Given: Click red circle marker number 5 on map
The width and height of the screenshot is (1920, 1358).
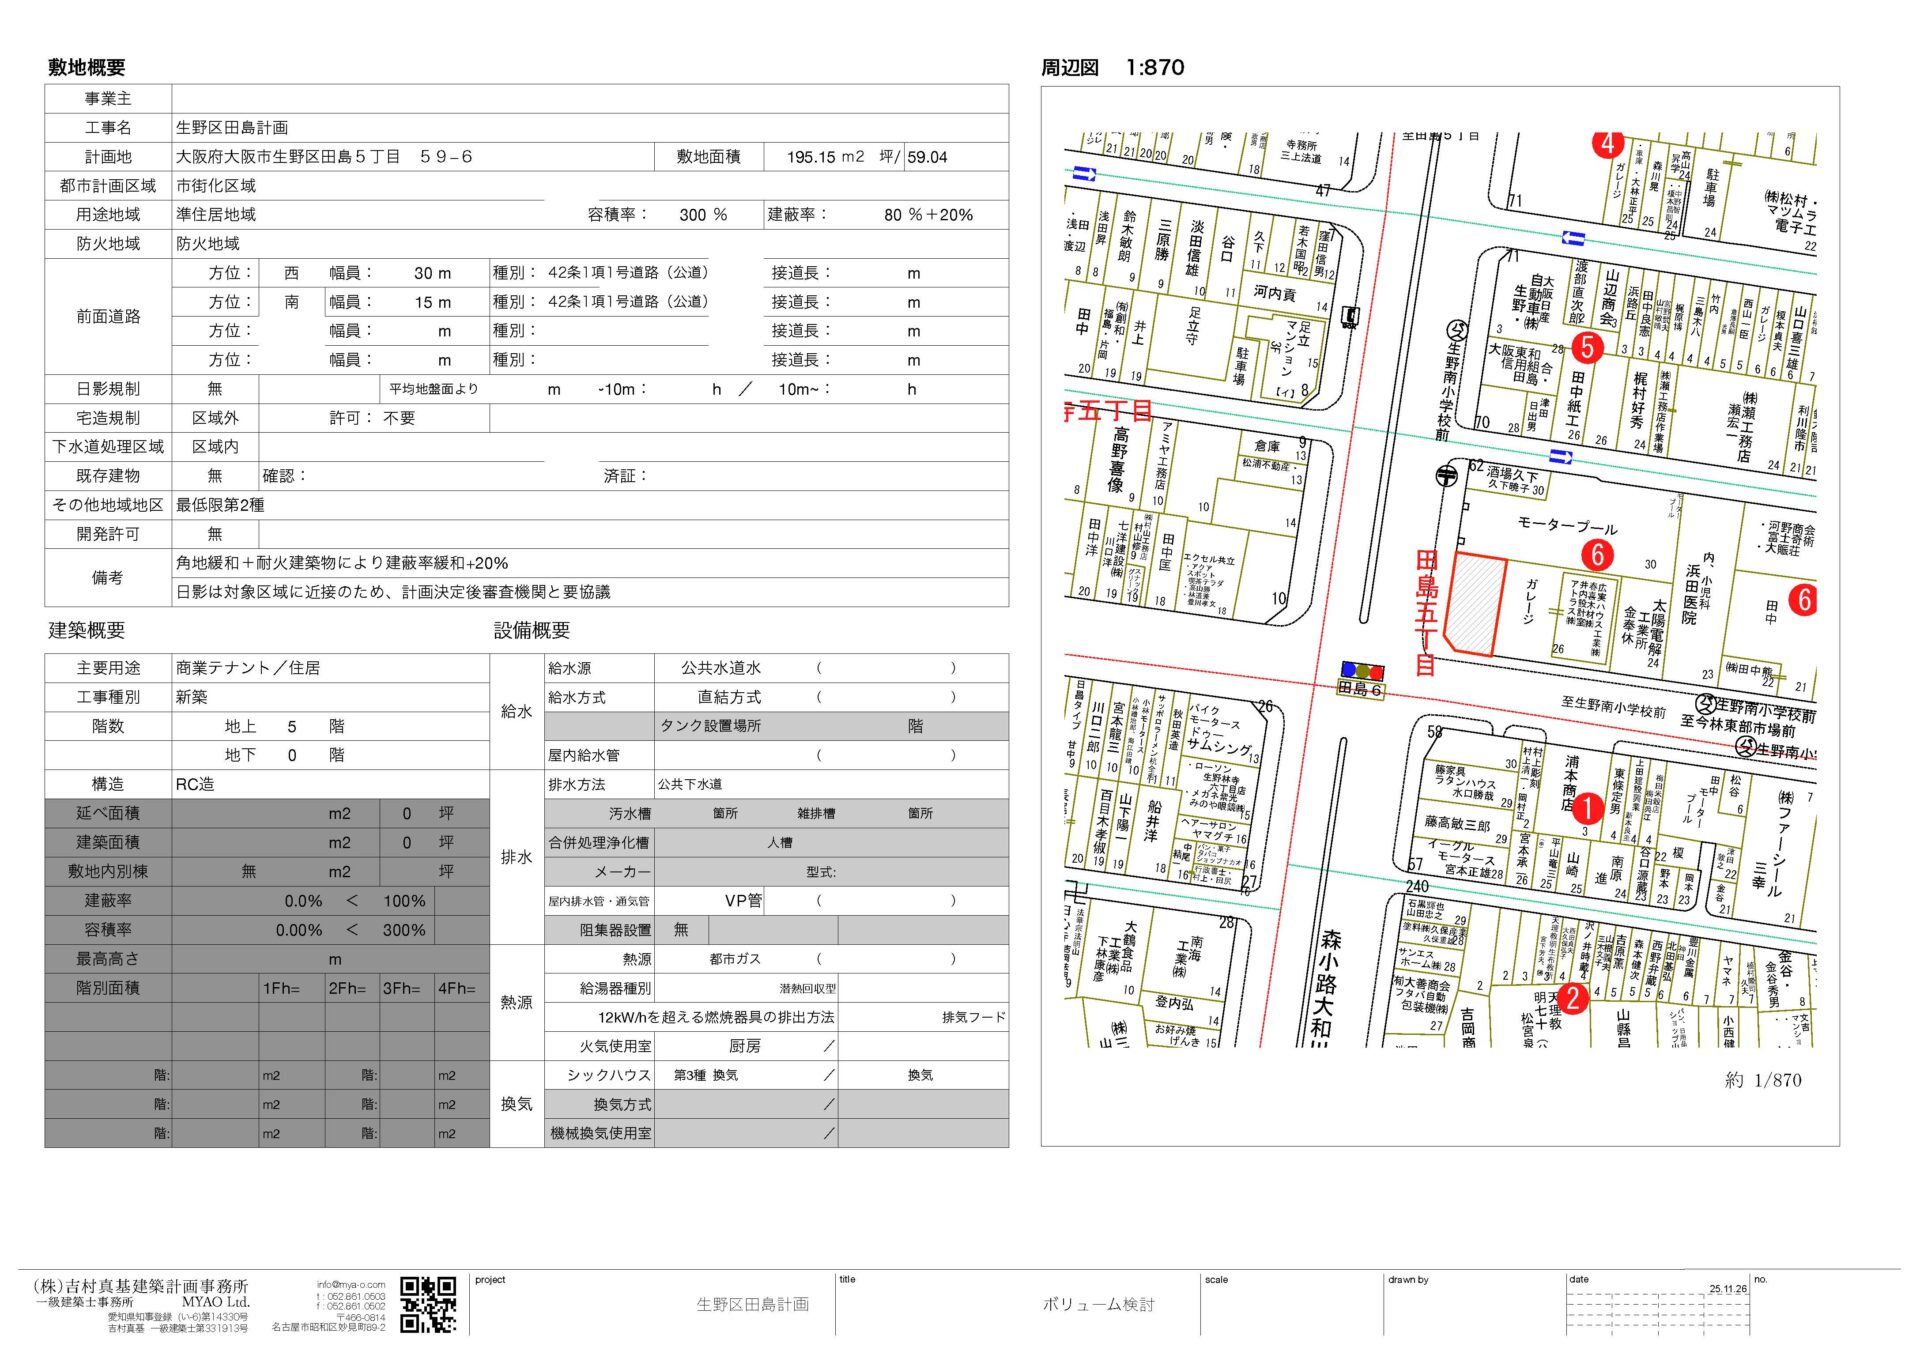Looking at the screenshot, I should [1587, 347].
